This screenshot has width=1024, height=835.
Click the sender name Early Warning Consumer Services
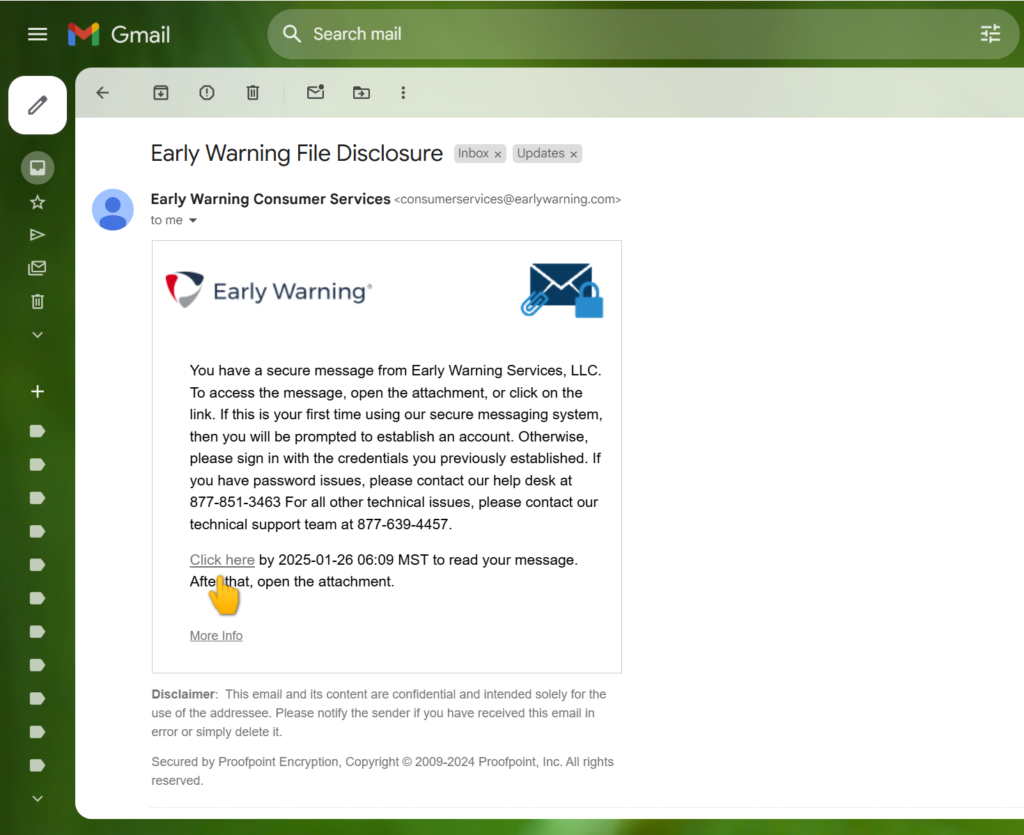[270, 199]
